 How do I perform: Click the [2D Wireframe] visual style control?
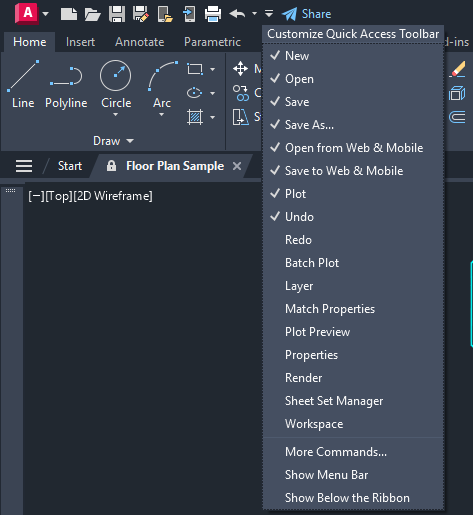[113, 196]
